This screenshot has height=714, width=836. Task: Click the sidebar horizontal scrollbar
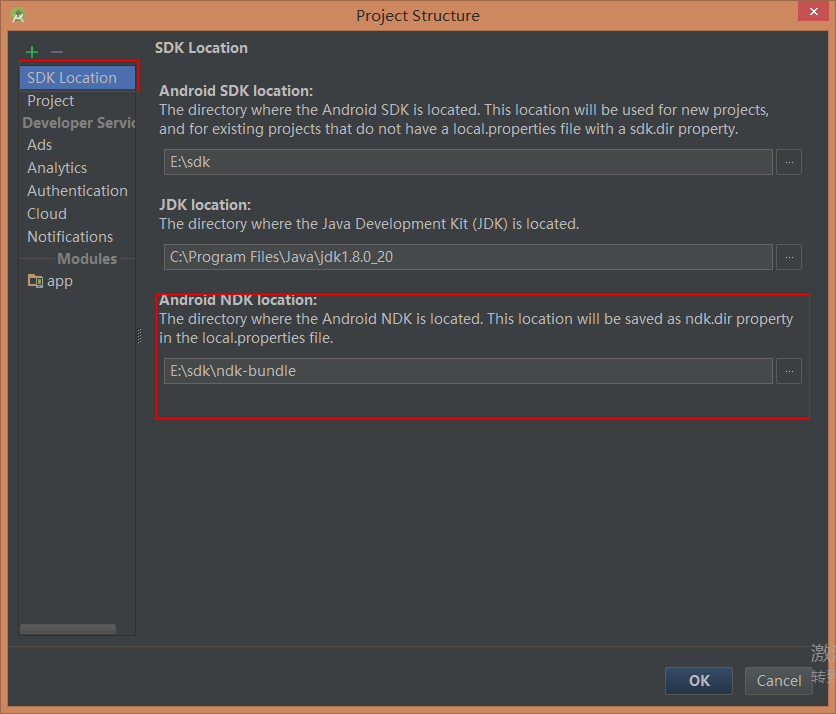click(x=68, y=629)
